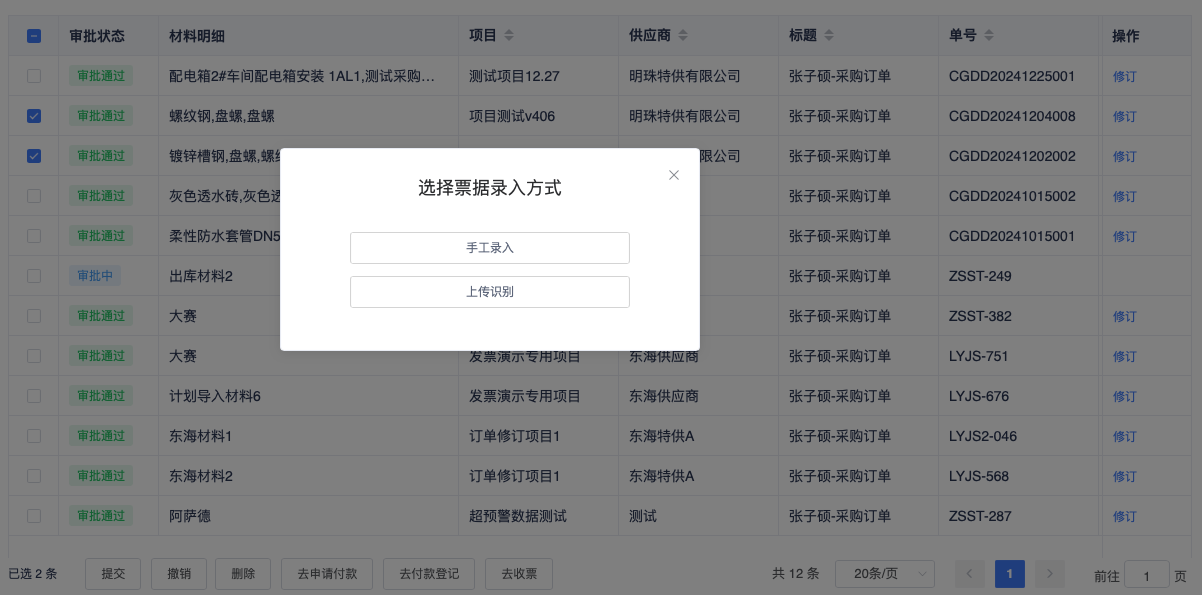Screen dimensions: 1202x595
Task: Check the row CGDD20241015002 checkbox
Action: (34, 196)
